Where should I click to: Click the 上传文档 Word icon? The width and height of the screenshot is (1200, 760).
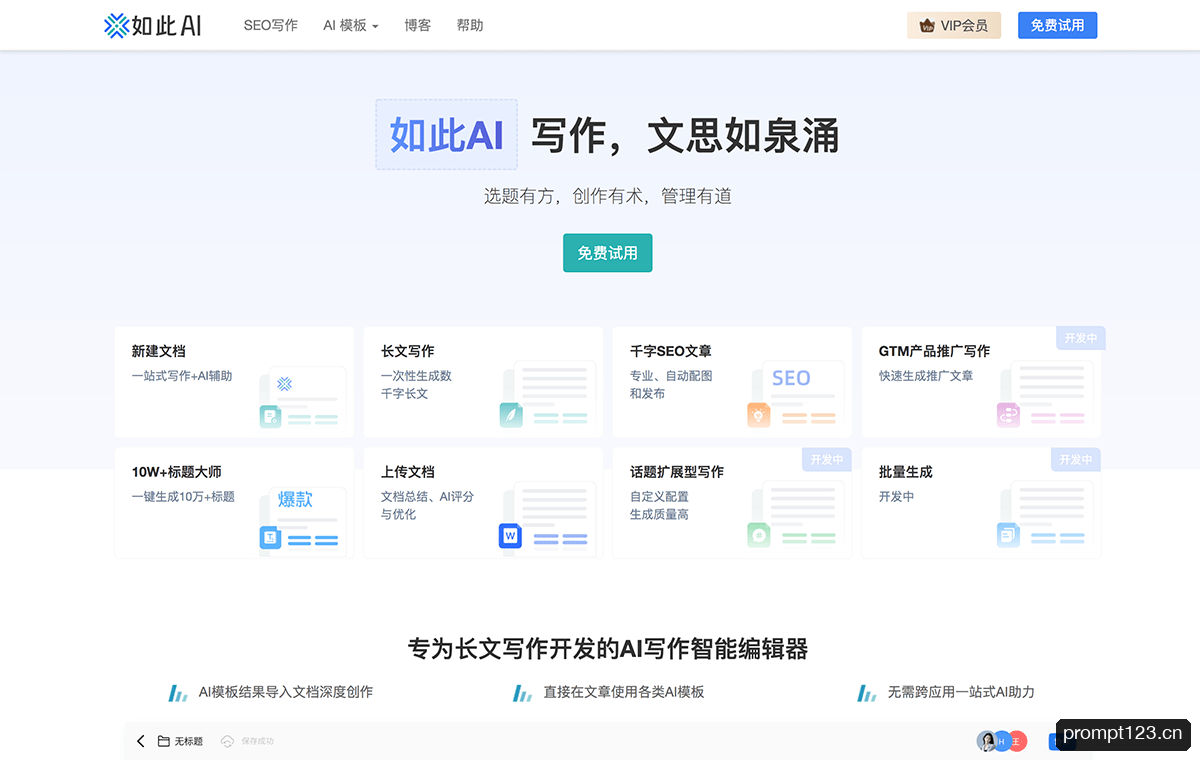click(x=511, y=536)
